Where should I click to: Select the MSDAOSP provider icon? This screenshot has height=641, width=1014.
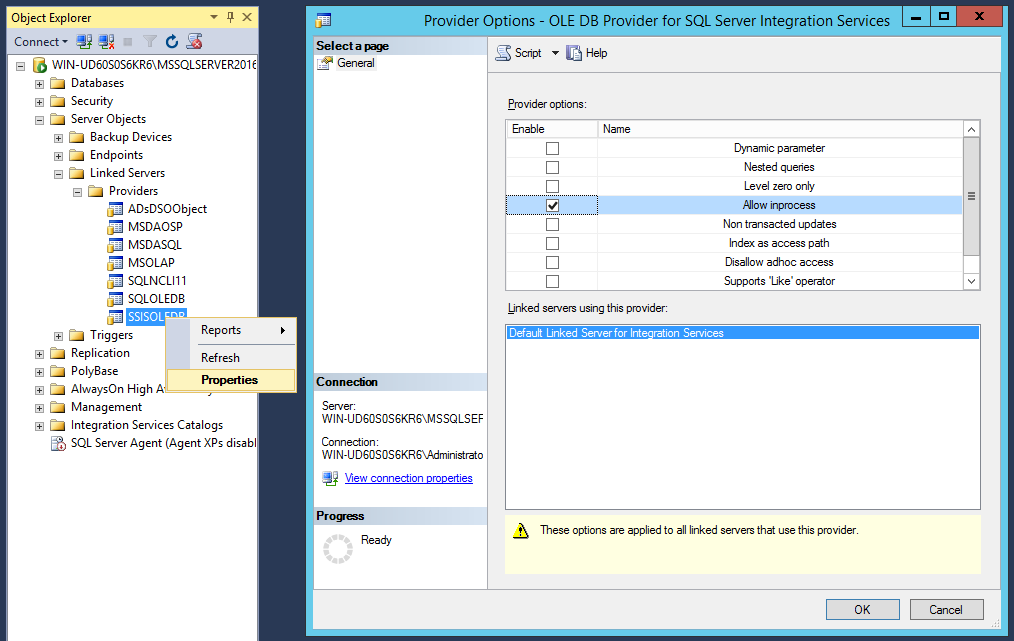[x=115, y=227]
